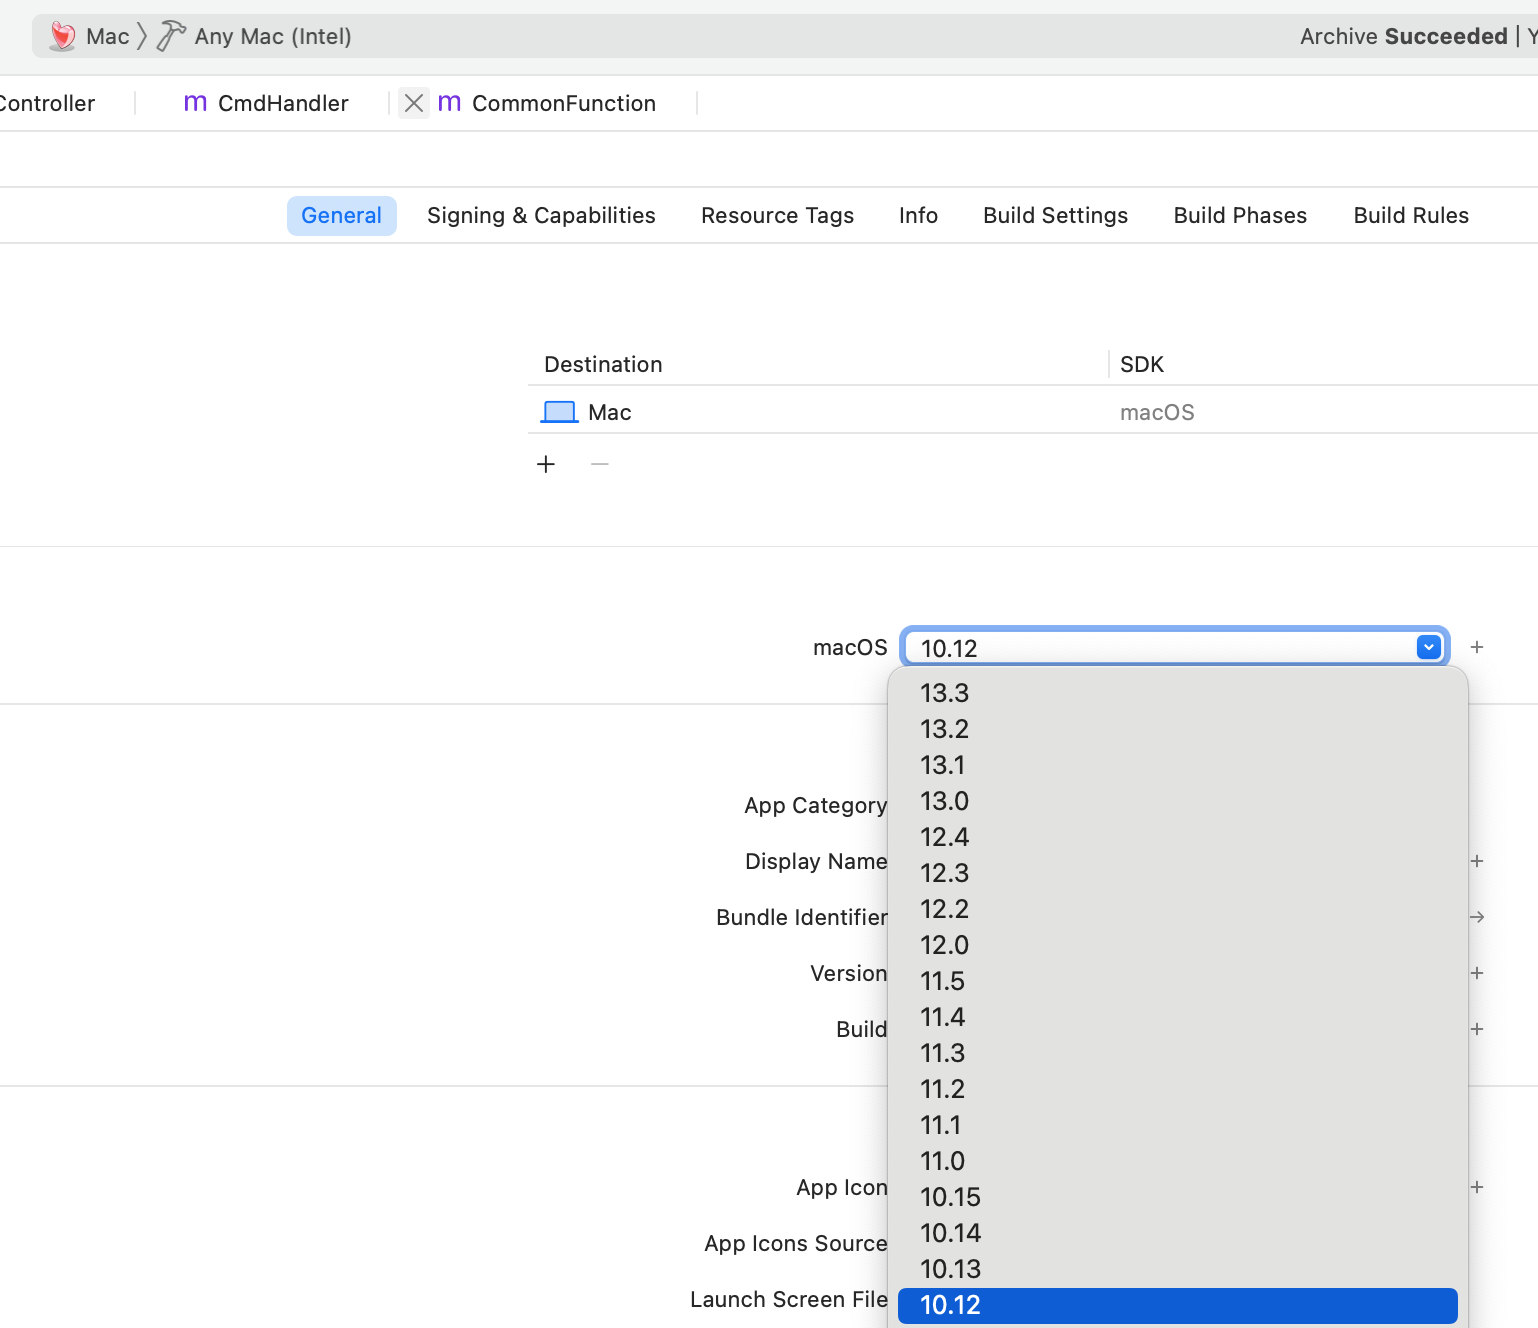Choose 12.3 from the version list
Viewport: 1538px width, 1328px height.
pyautogui.click(x=1177, y=873)
